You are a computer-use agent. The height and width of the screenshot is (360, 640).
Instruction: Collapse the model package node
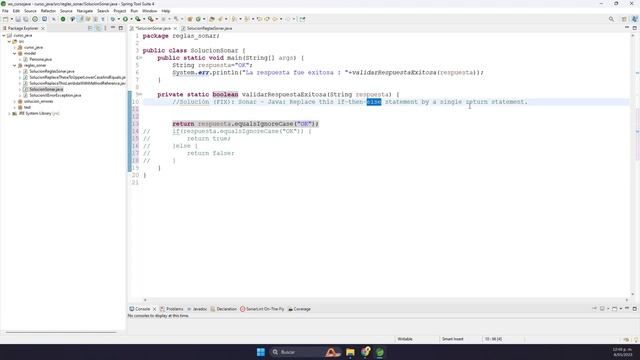click(x=15, y=53)
